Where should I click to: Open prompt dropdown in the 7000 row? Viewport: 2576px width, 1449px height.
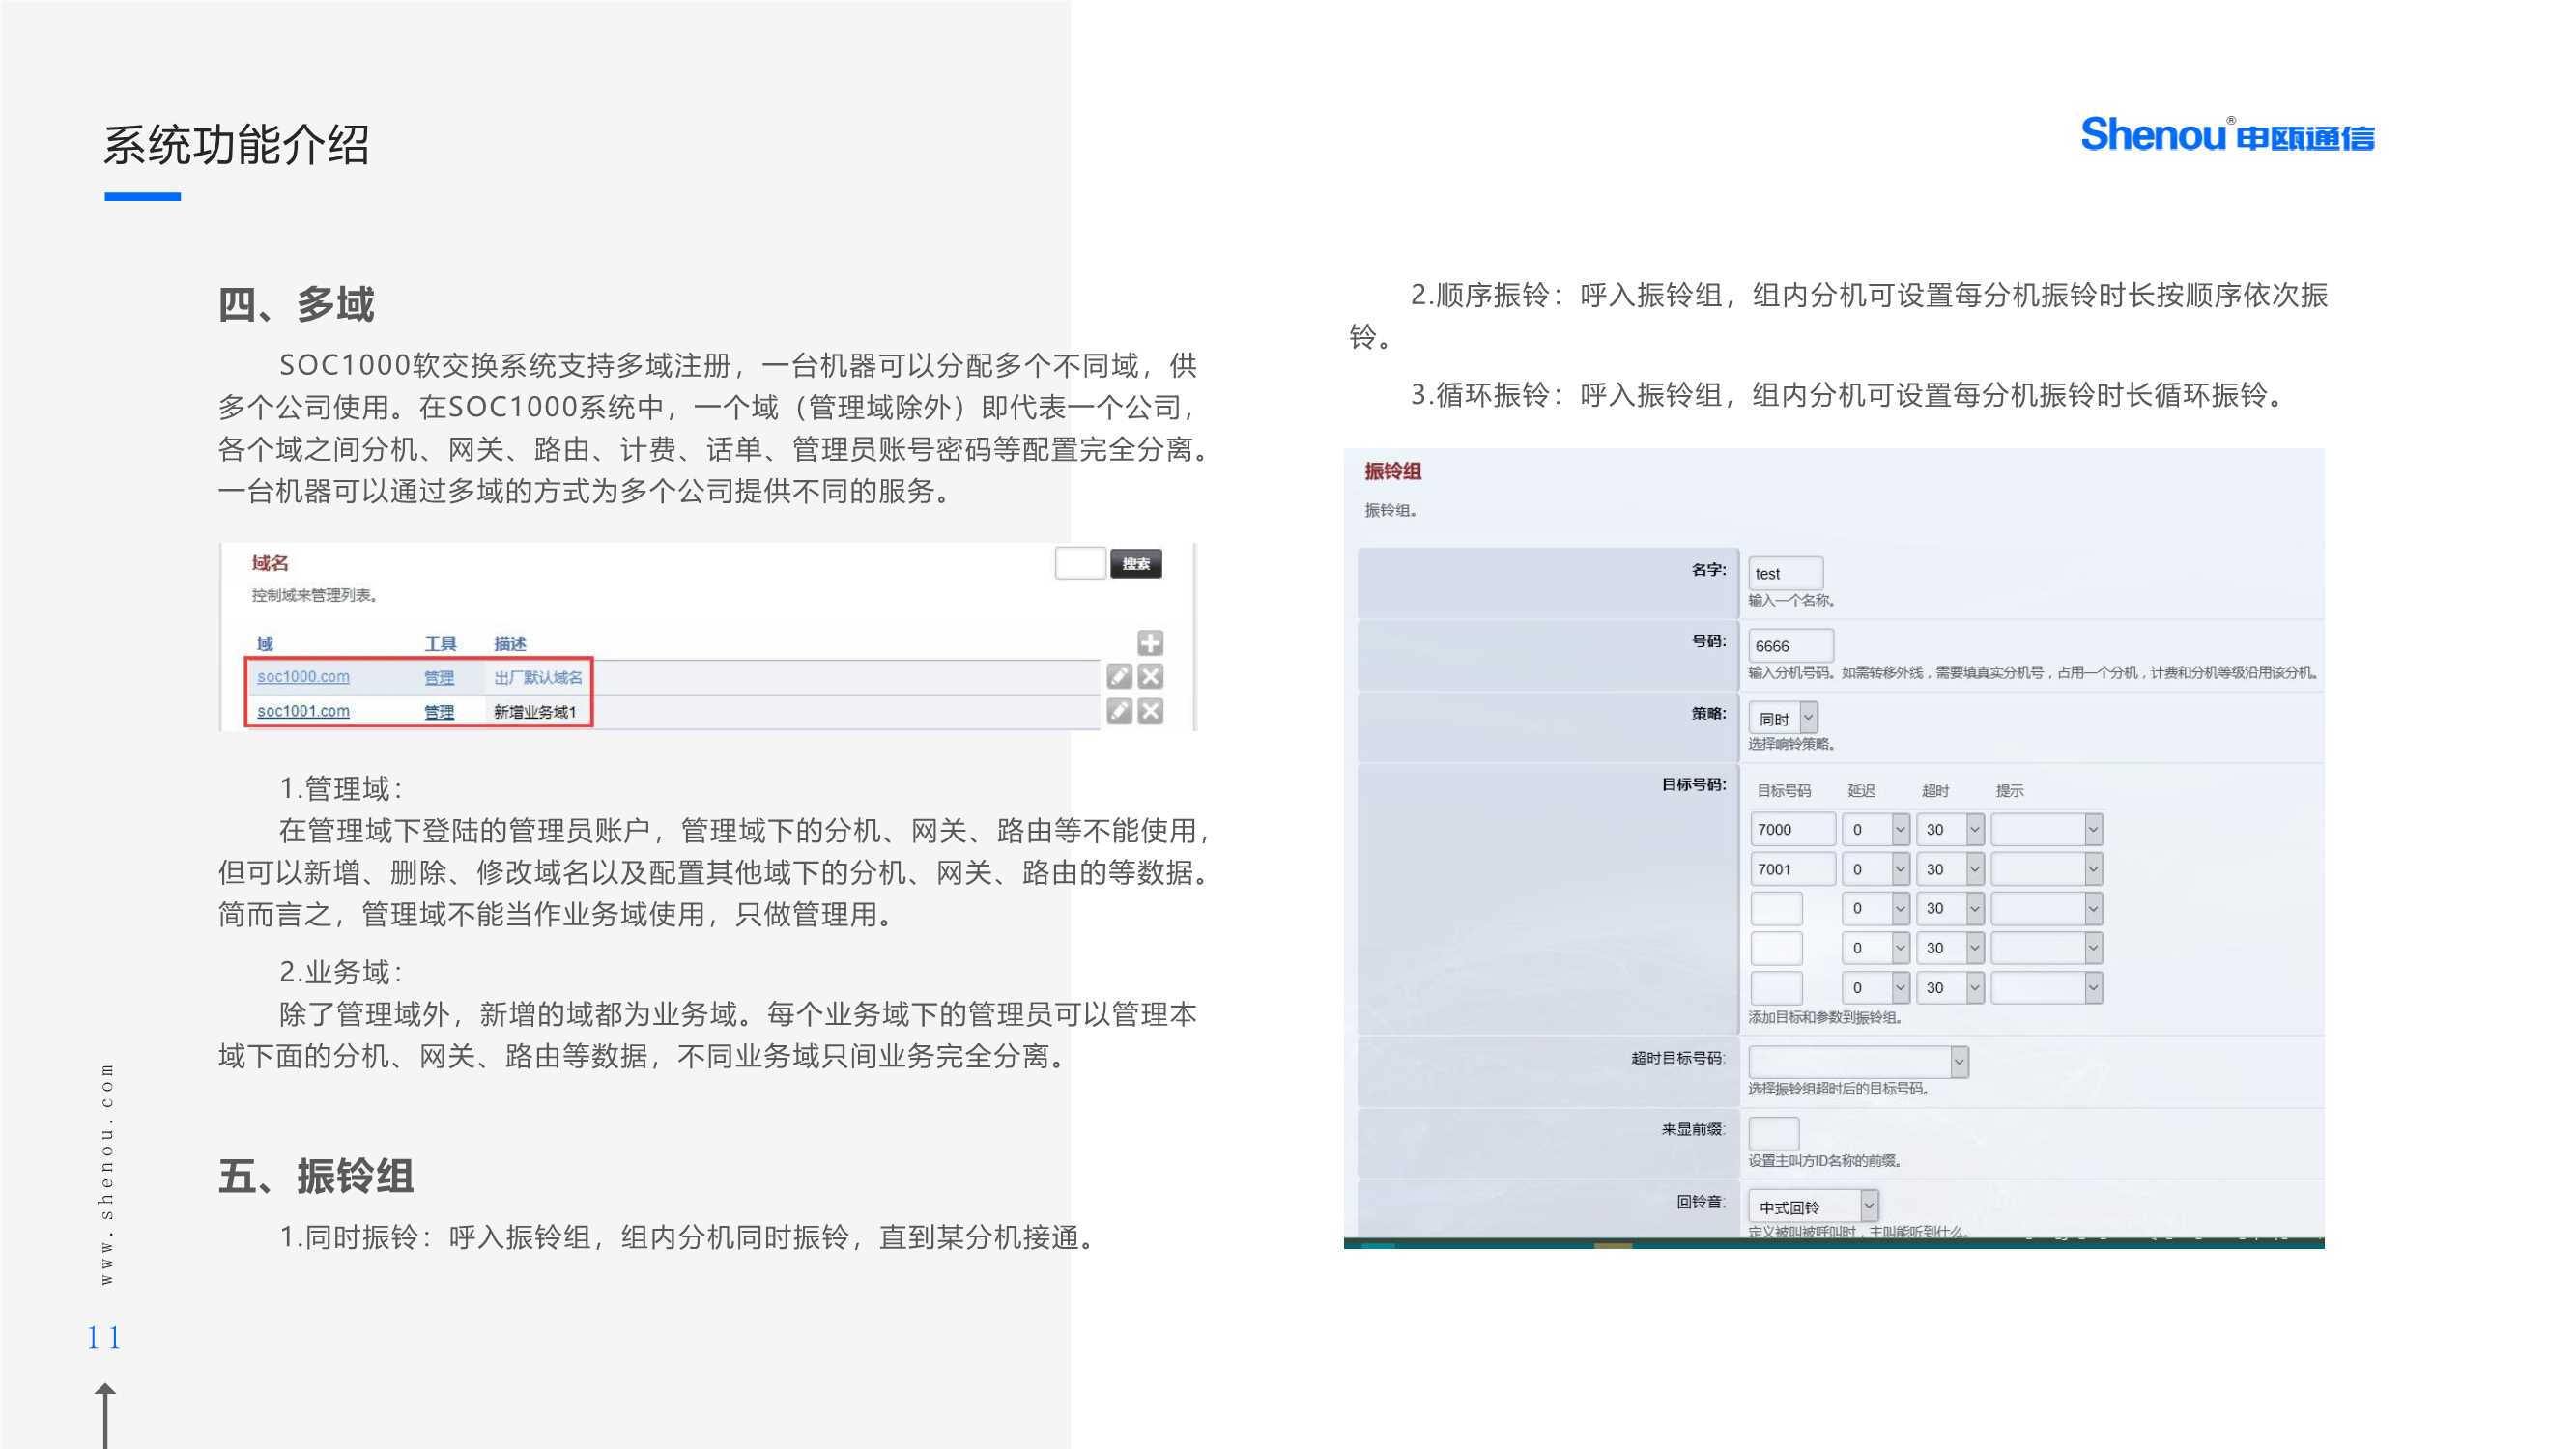point(2046,829)
